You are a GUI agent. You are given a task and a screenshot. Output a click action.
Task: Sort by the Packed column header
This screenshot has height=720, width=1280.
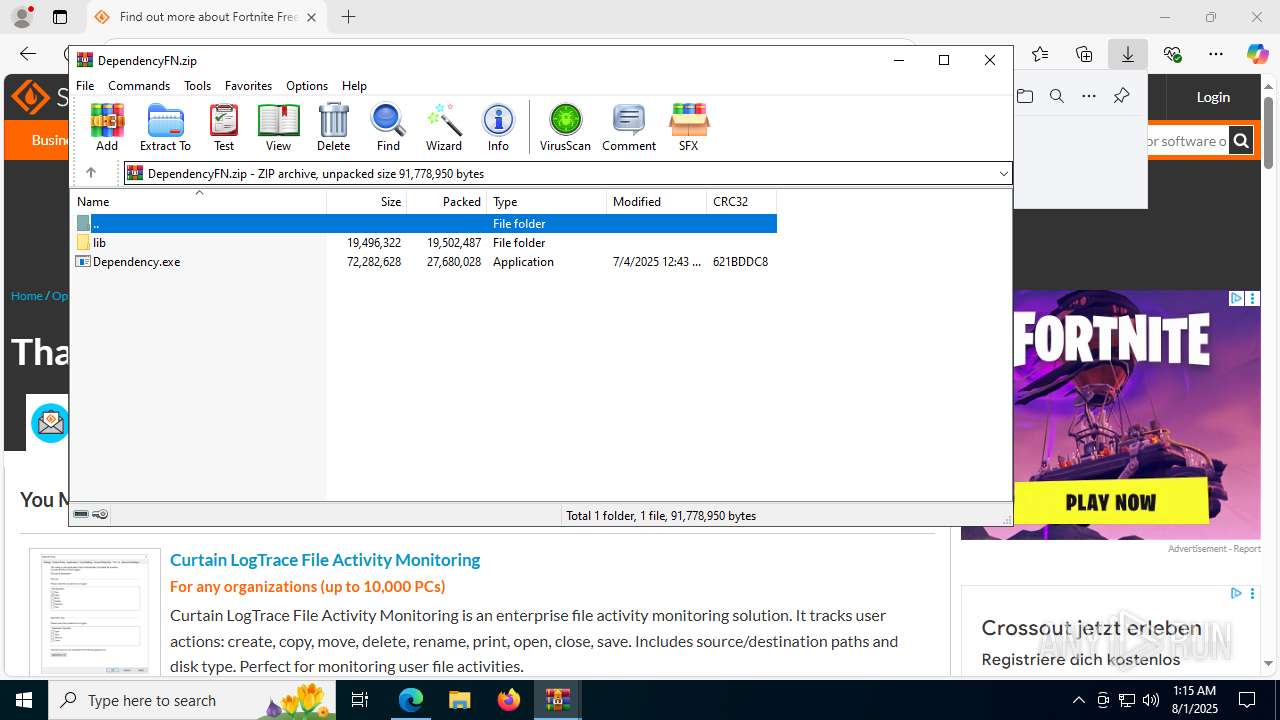pos(446,201)
